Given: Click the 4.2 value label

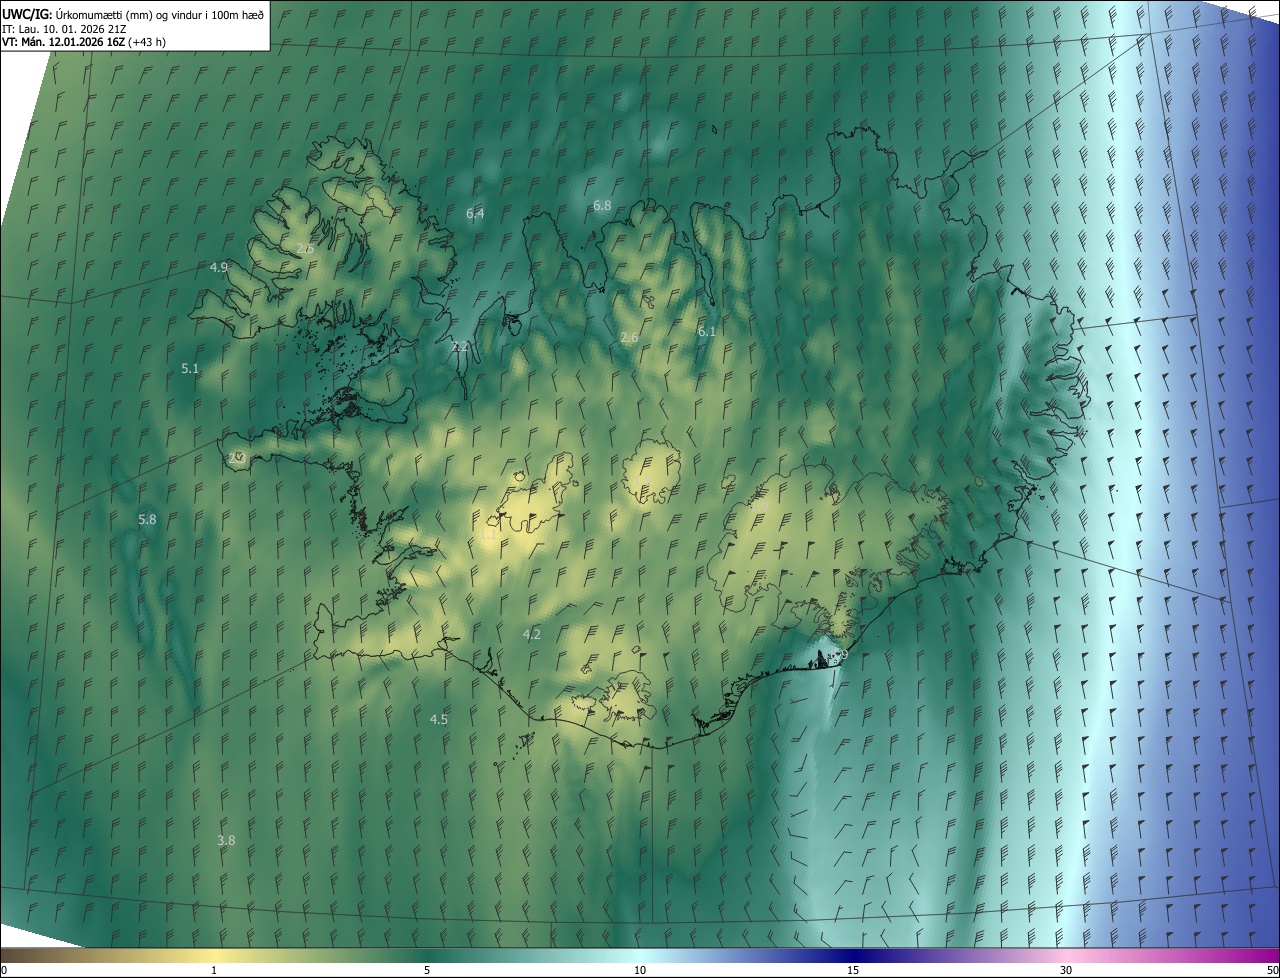Looking at the screenshot, I should coord(532,634).
